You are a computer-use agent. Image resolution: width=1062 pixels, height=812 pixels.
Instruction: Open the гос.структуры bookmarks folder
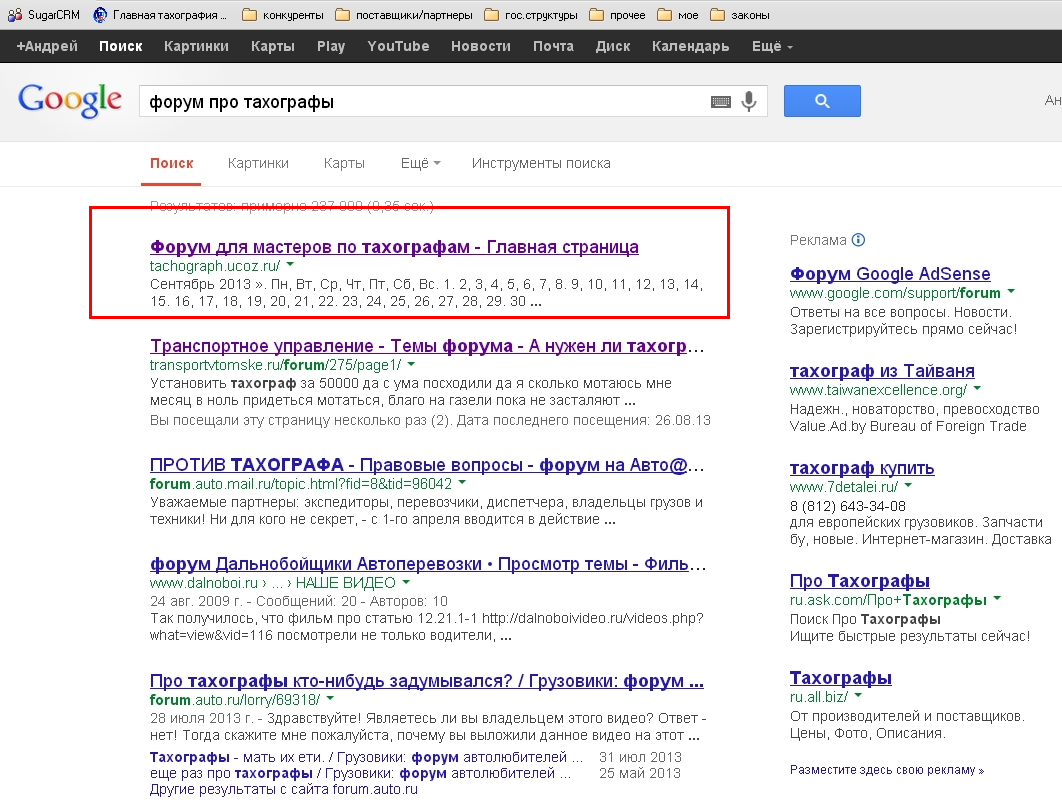[x=531, y=15]
